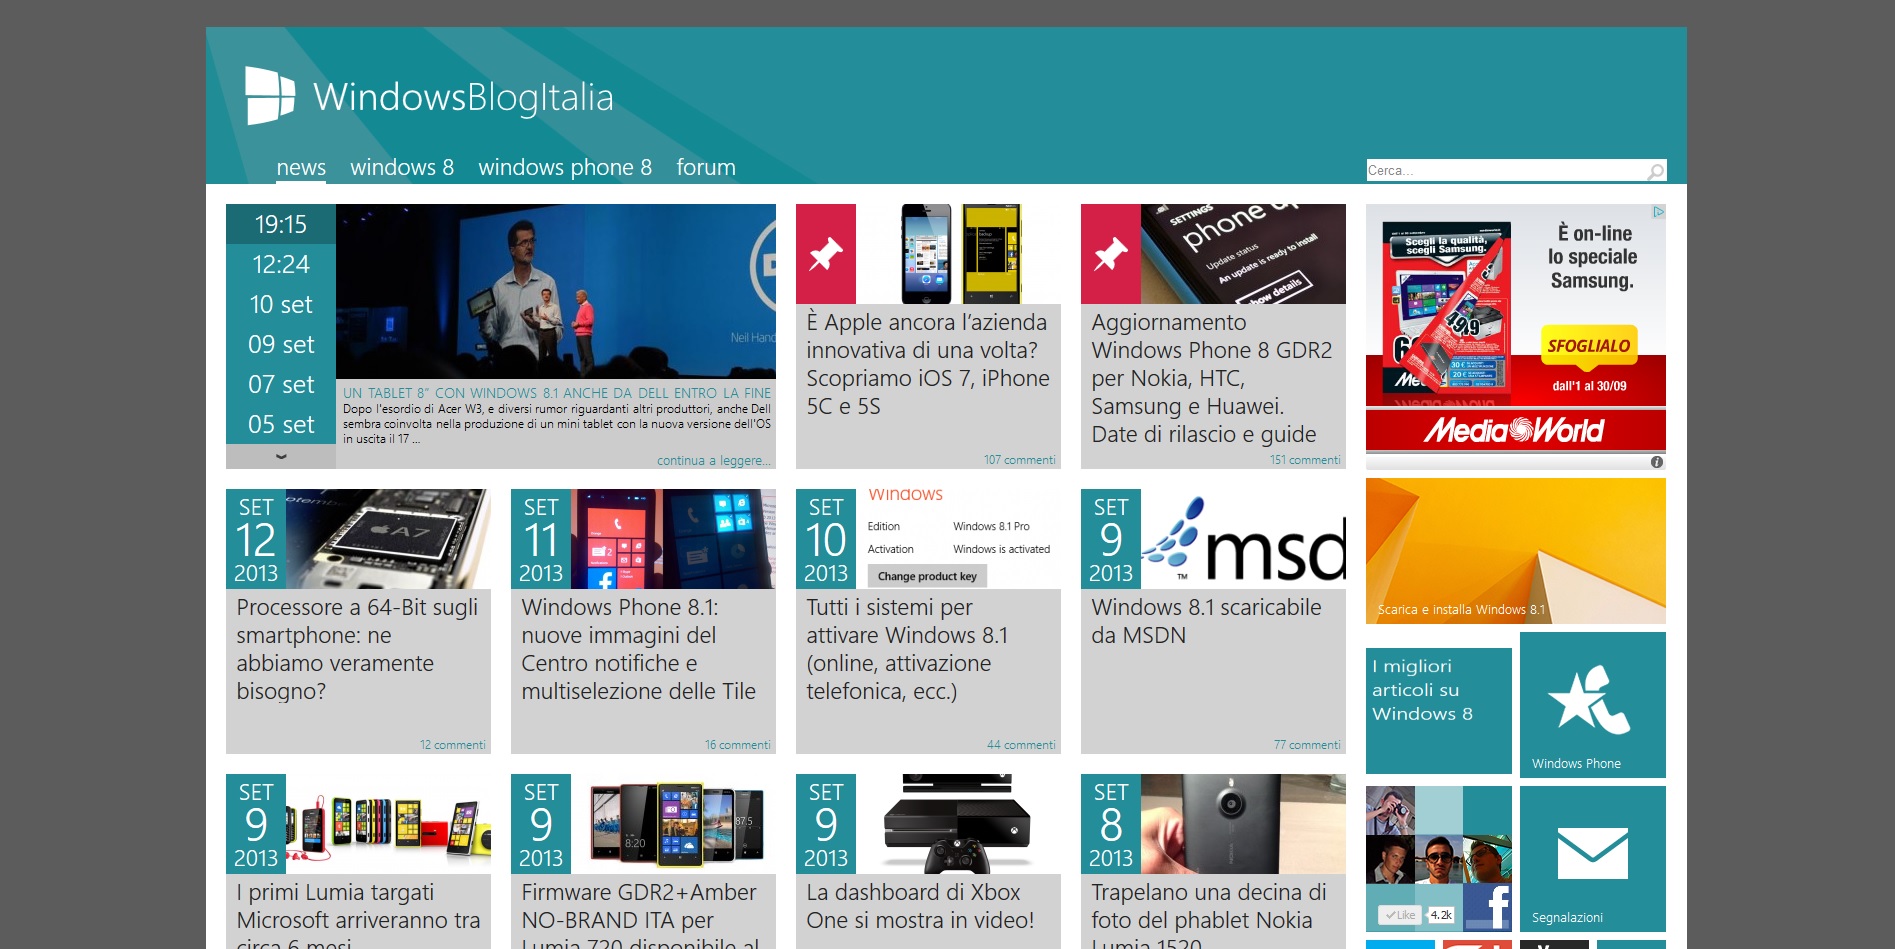Image resolution: width=1895 pixels, height=949 pixels.
Task: Open I migliori articoli su Windows 8 tile
Action: point(1439,710)
